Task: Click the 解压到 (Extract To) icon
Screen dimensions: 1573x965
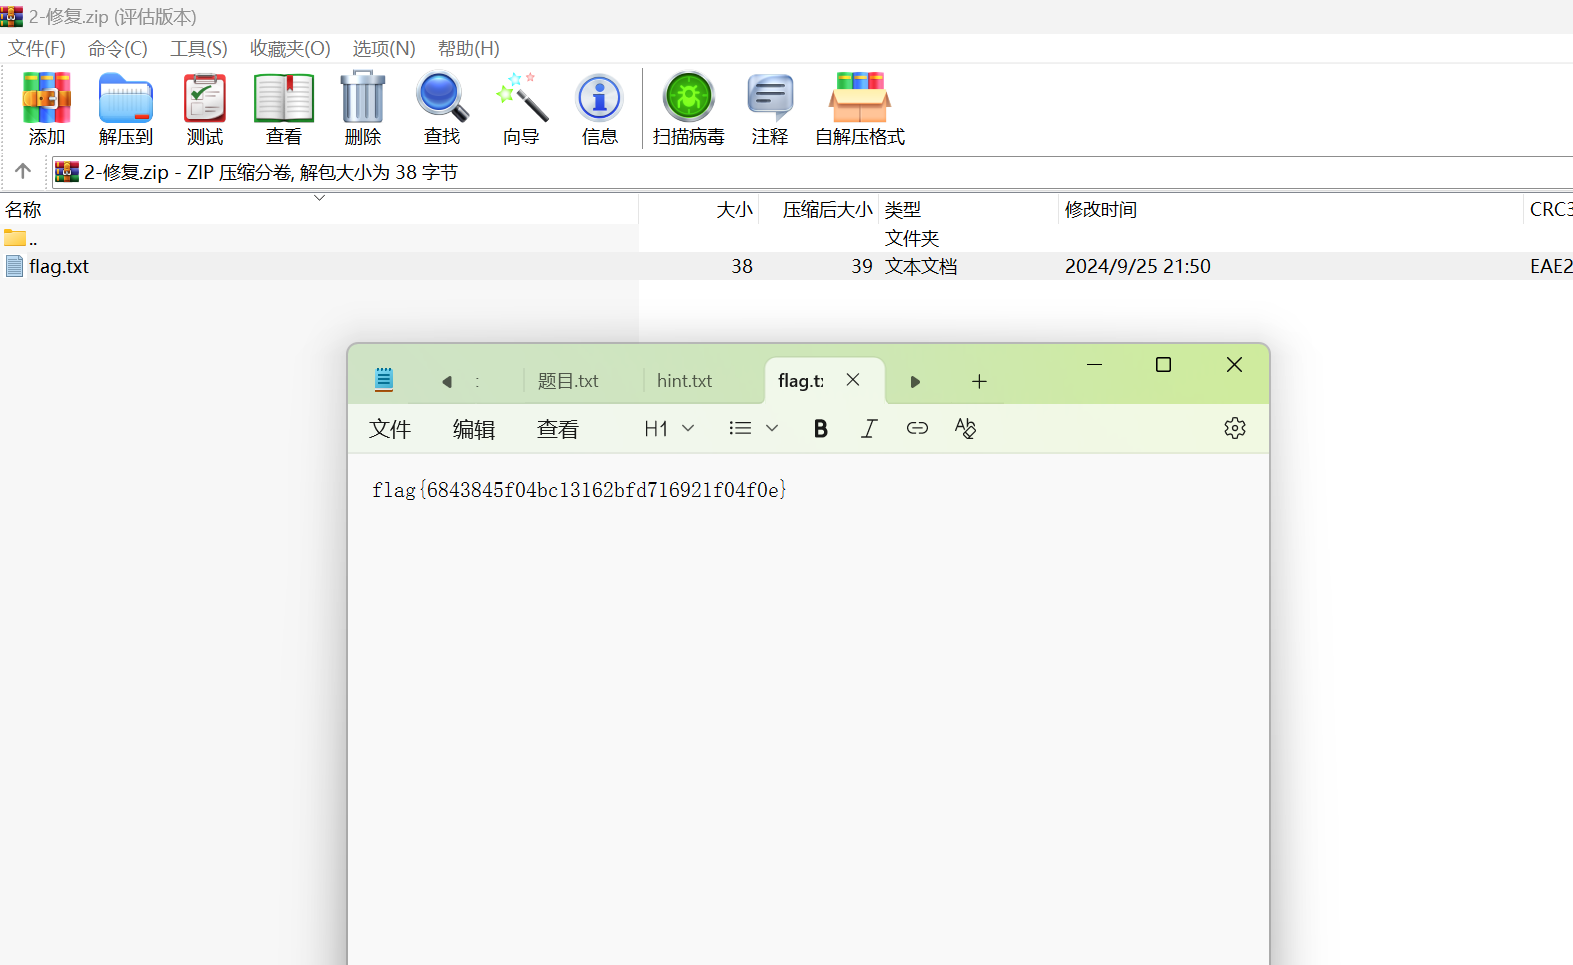Action: [x=125, y=109]
